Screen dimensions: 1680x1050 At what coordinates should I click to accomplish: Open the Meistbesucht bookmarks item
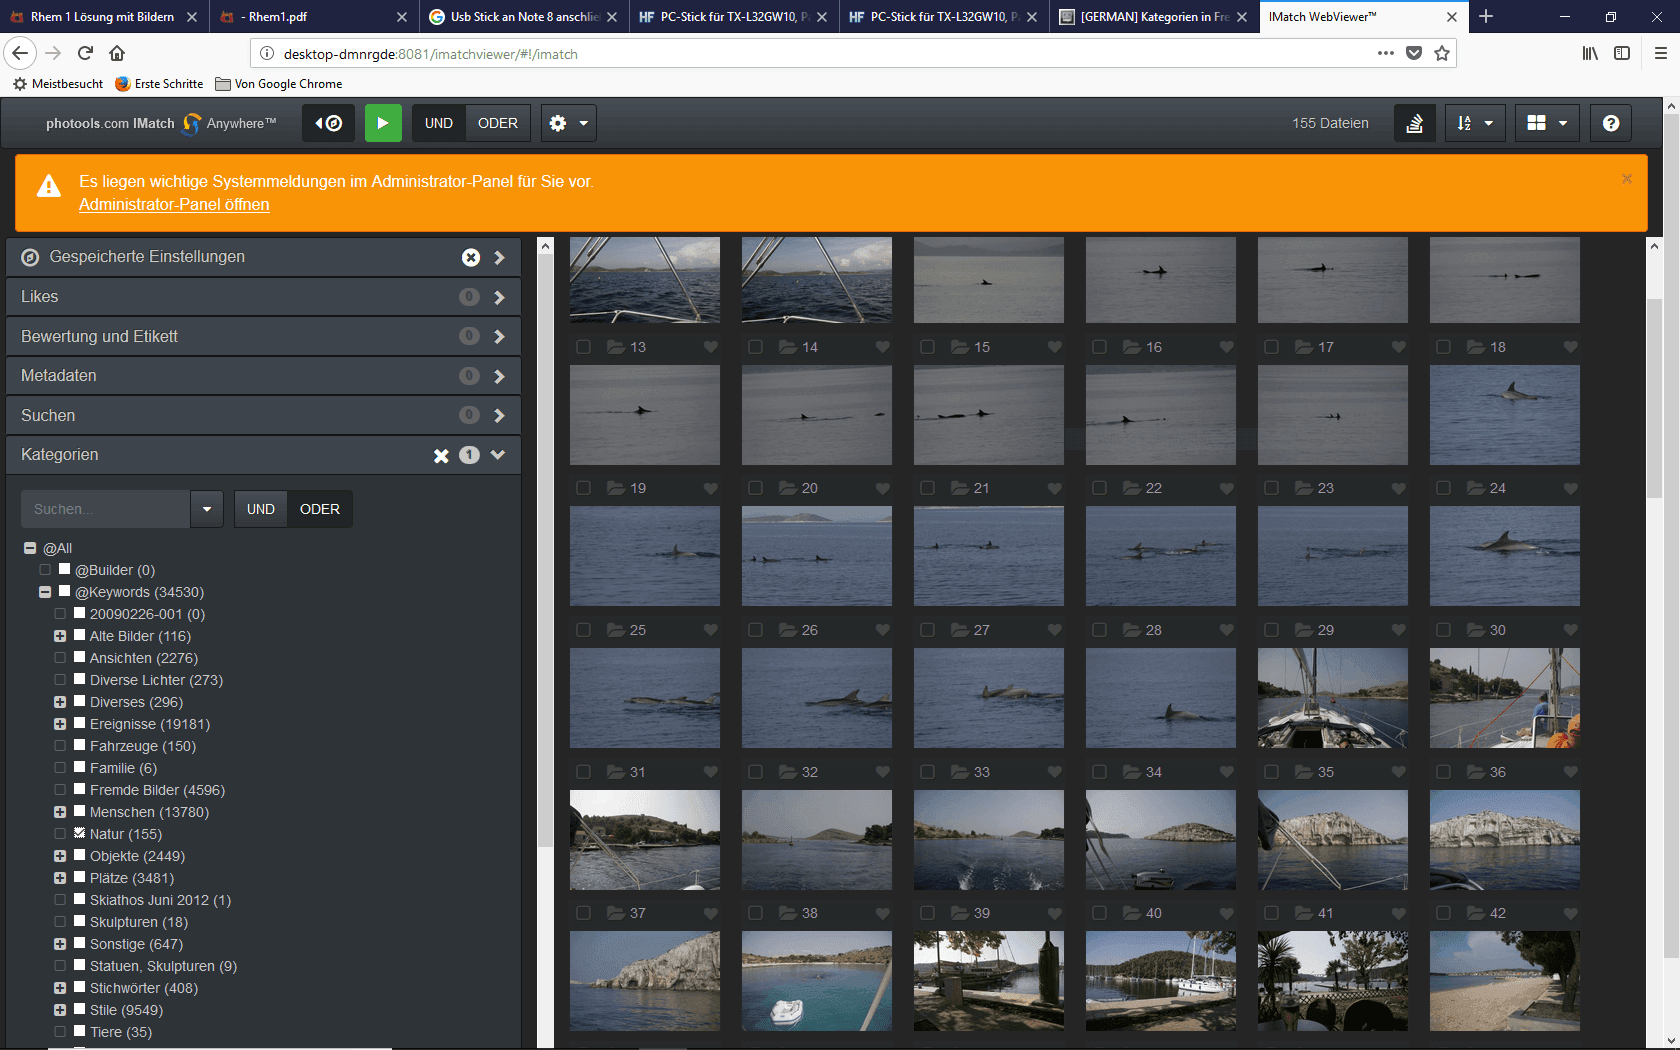(x=58, y=84)
